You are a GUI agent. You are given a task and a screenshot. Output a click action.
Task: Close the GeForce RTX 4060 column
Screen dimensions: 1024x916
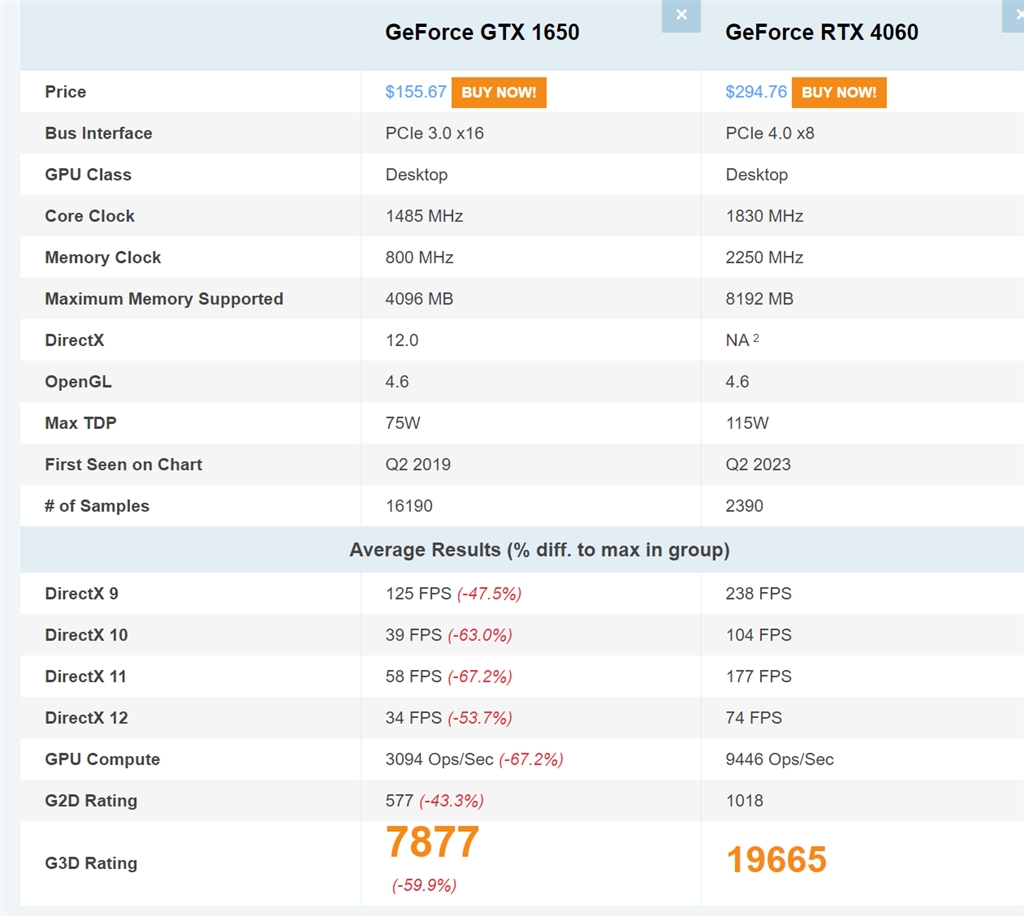(x=1015, y=15)
